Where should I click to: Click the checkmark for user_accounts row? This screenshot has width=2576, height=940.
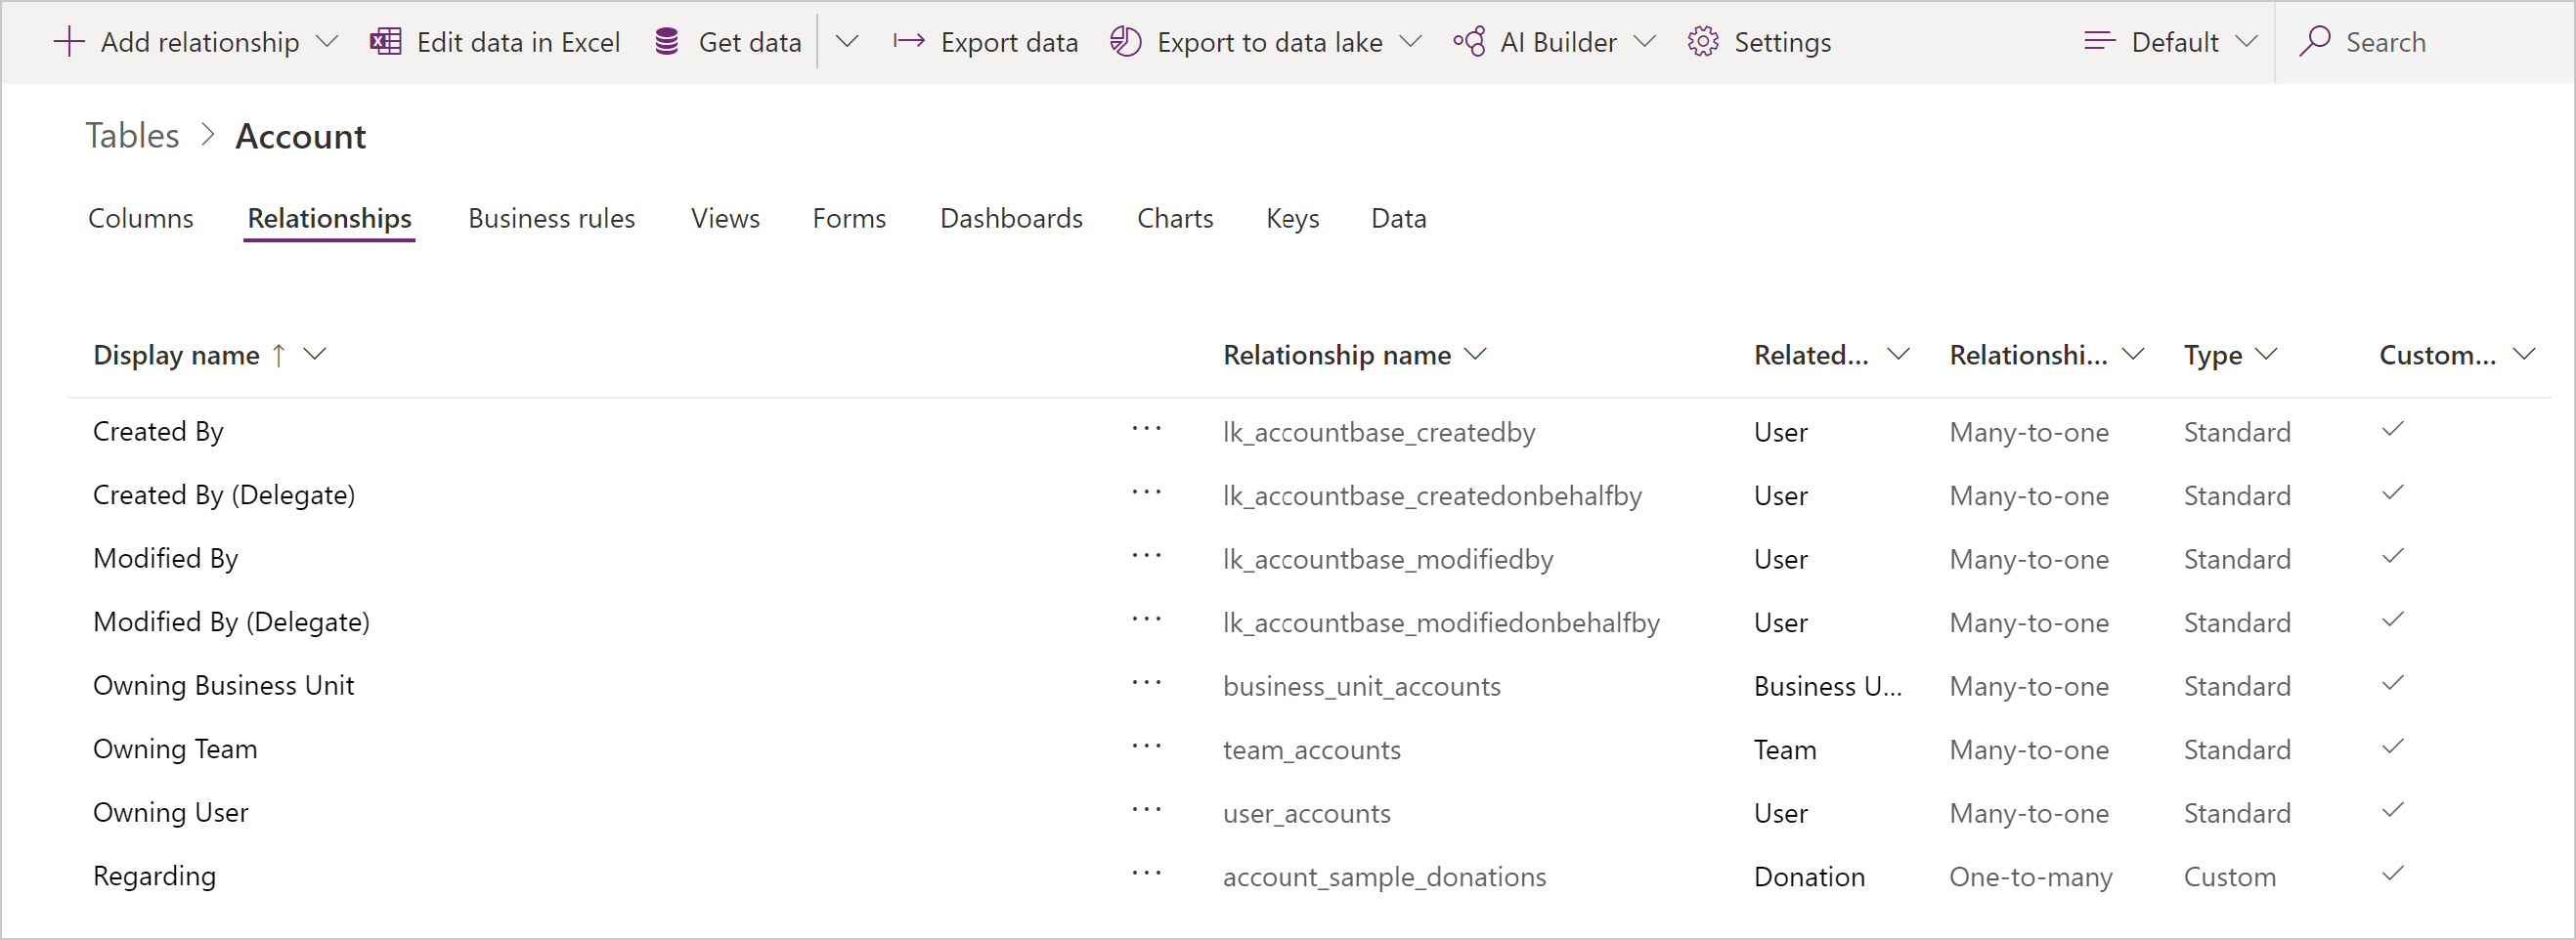click(x=2394, y=809)
